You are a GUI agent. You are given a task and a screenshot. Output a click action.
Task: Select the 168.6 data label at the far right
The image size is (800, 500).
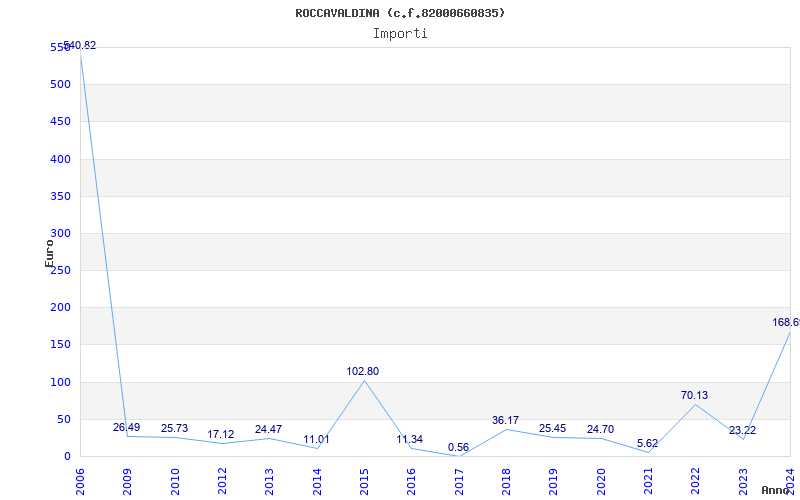click(786, 322)
